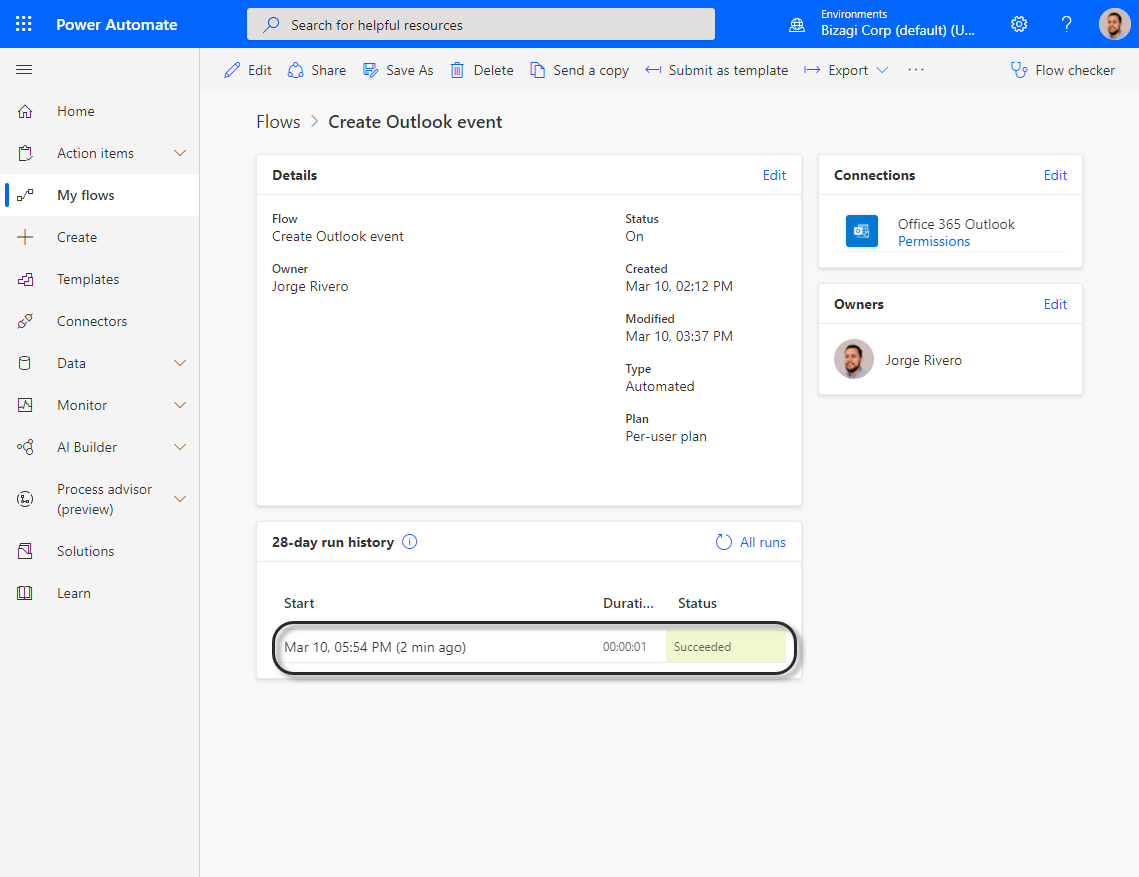Expand the Monitor submenu chevron

180,405
